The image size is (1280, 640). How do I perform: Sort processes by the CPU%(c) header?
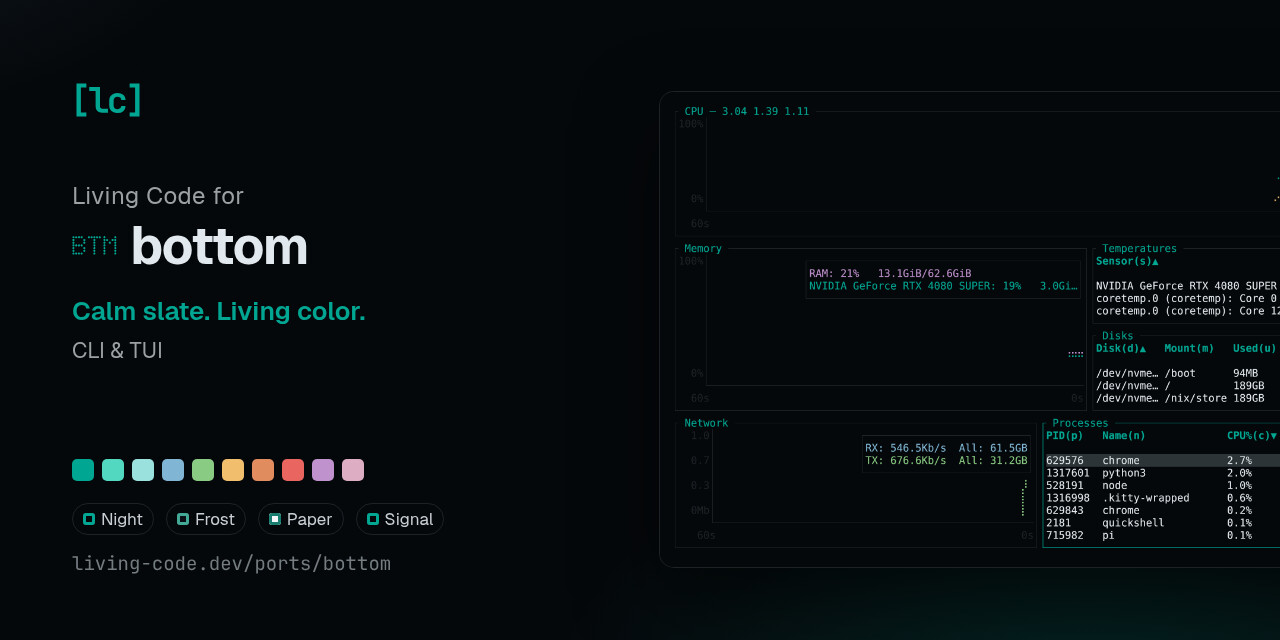click(1252, 436)
